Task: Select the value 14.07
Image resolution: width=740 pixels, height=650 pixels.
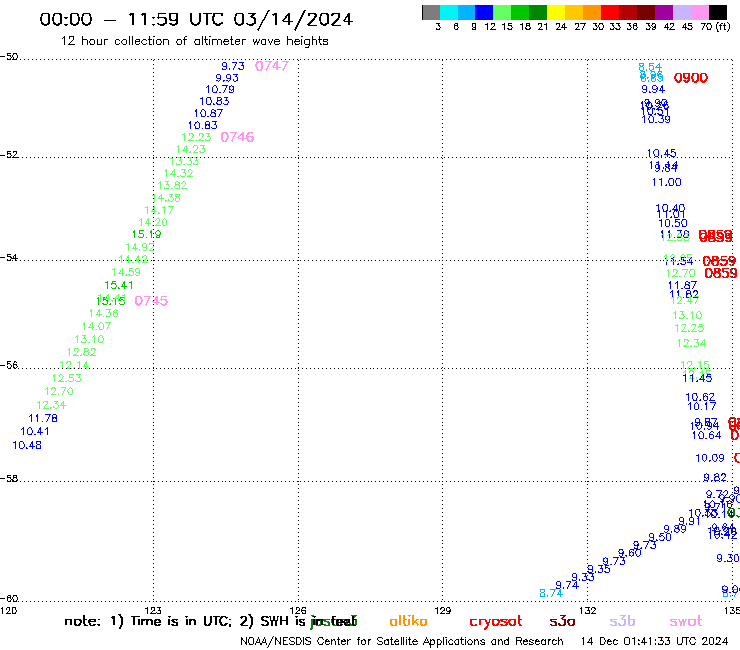Action: click(x=96, y=326)
